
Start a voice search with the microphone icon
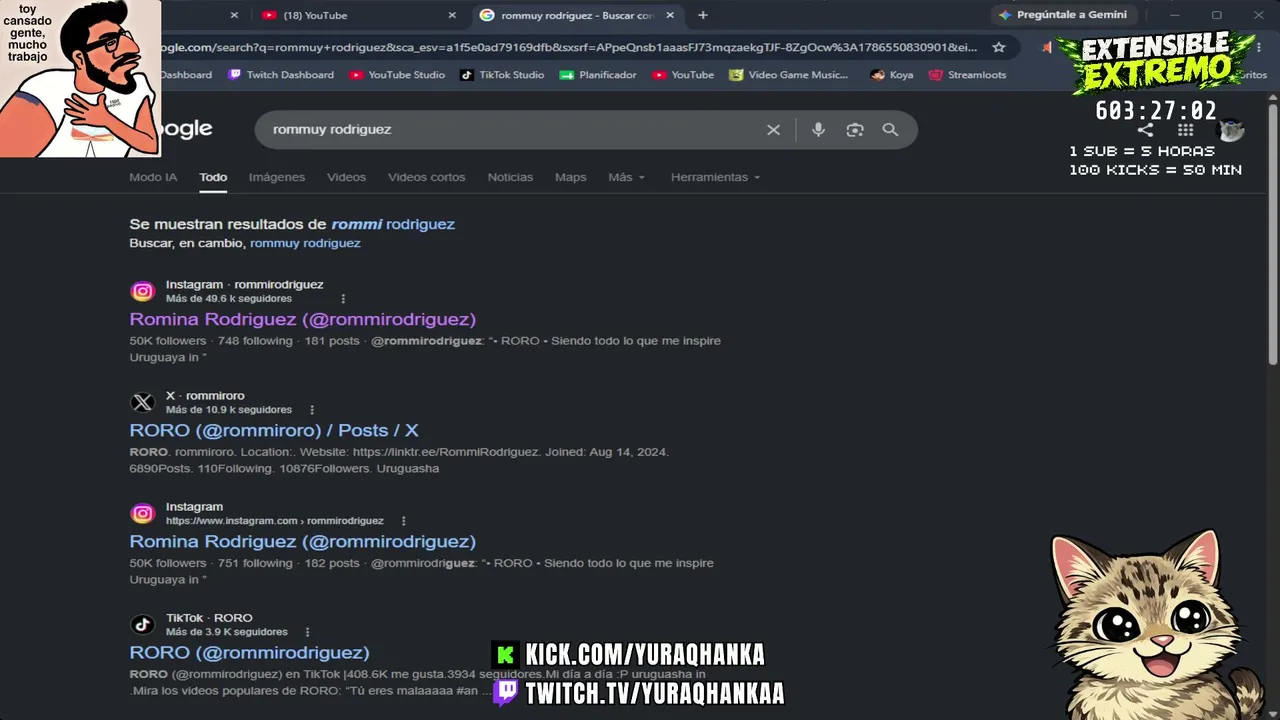click(x=818, y=130)
